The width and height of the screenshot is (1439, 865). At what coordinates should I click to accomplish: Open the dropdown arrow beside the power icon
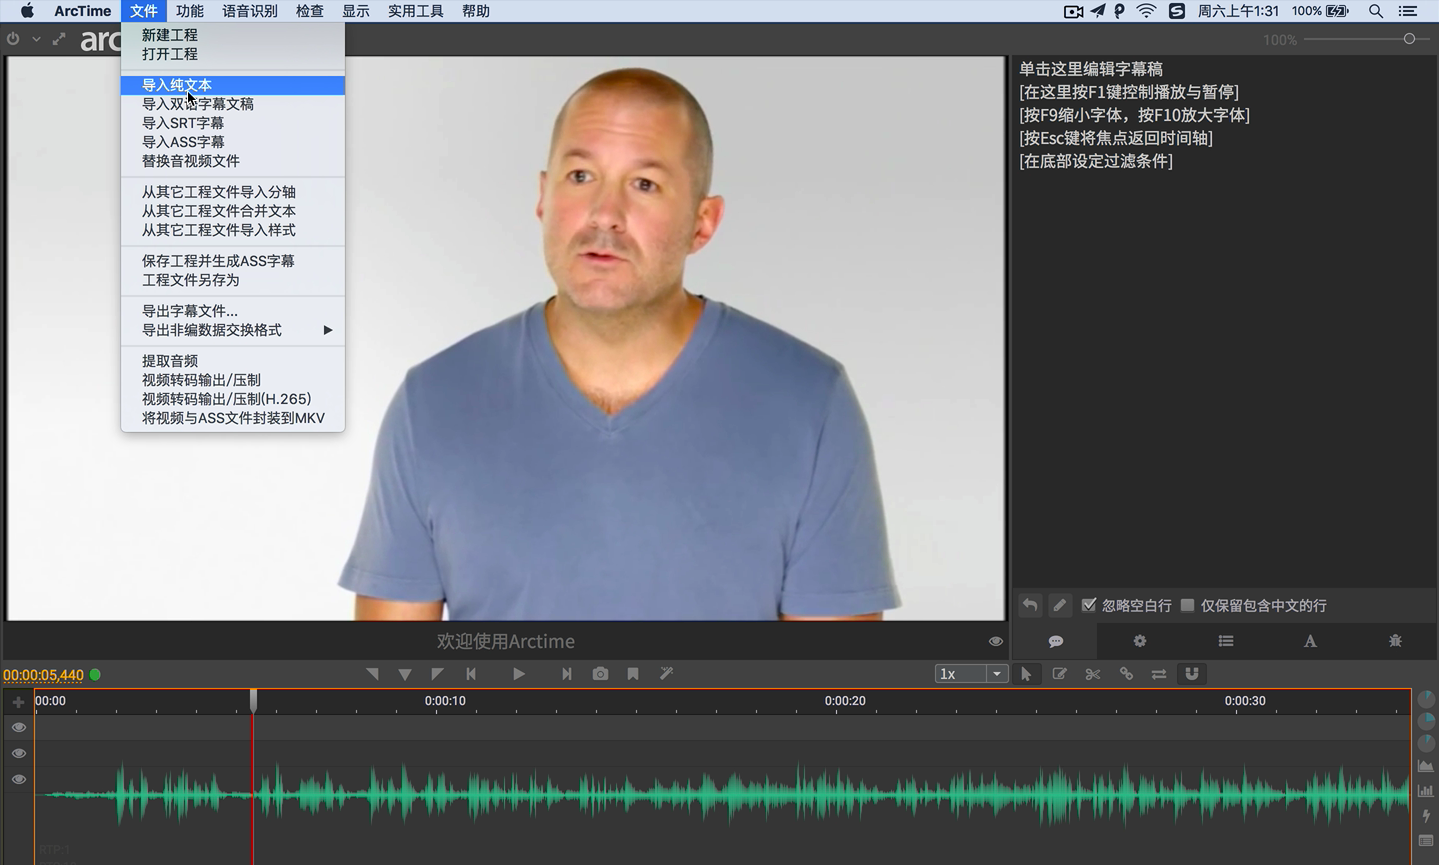pos(36,40)
